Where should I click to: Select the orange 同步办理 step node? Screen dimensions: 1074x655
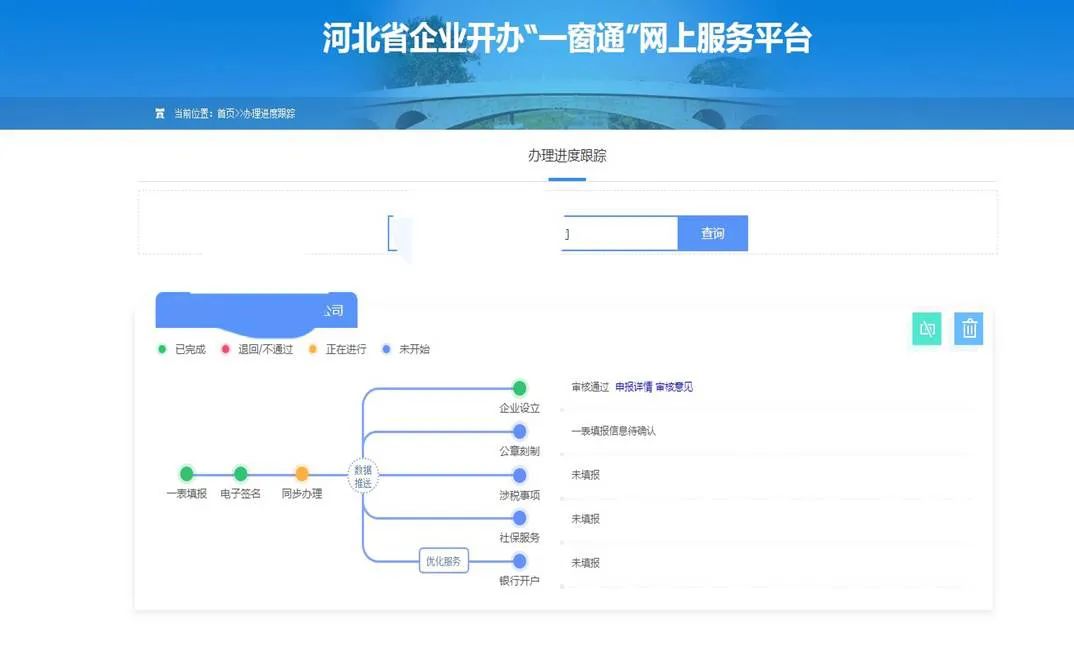point(301,473)
